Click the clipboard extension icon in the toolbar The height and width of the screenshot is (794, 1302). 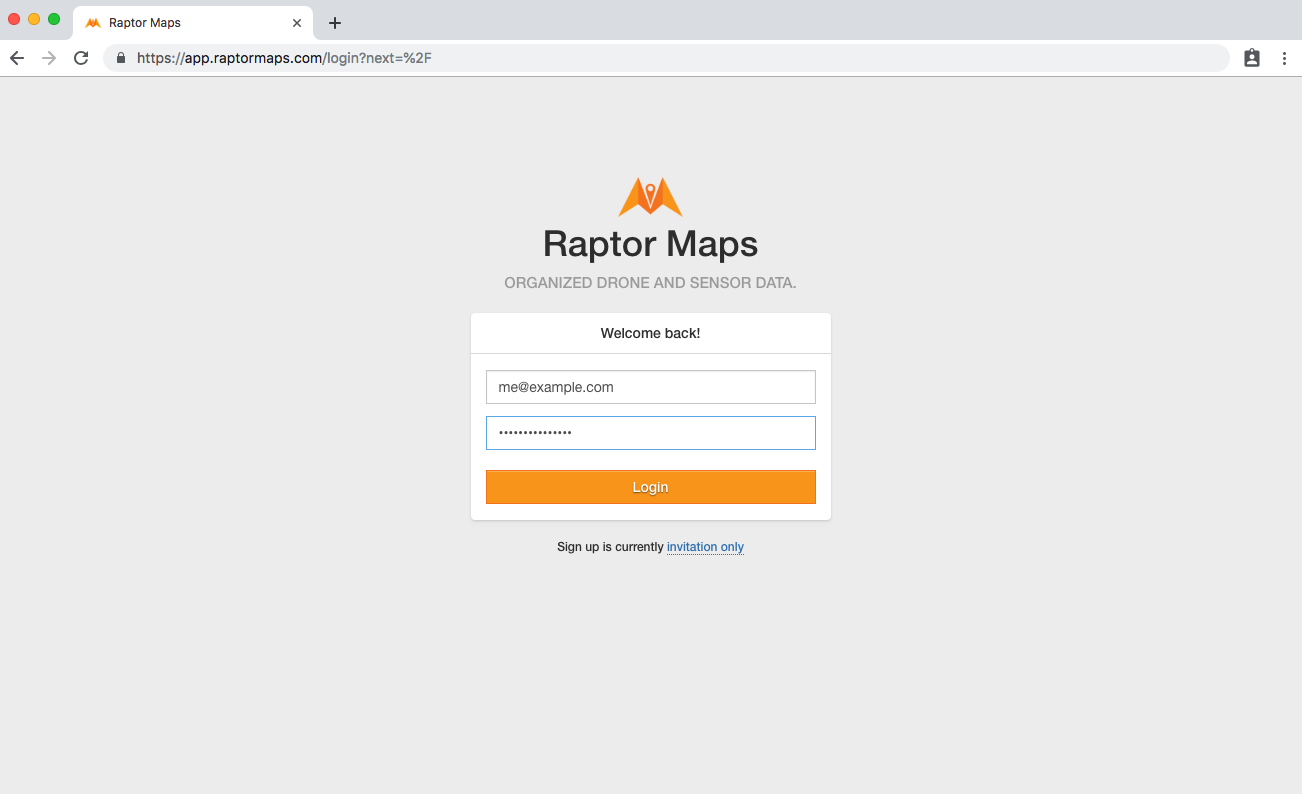(x=1252, y=58)
